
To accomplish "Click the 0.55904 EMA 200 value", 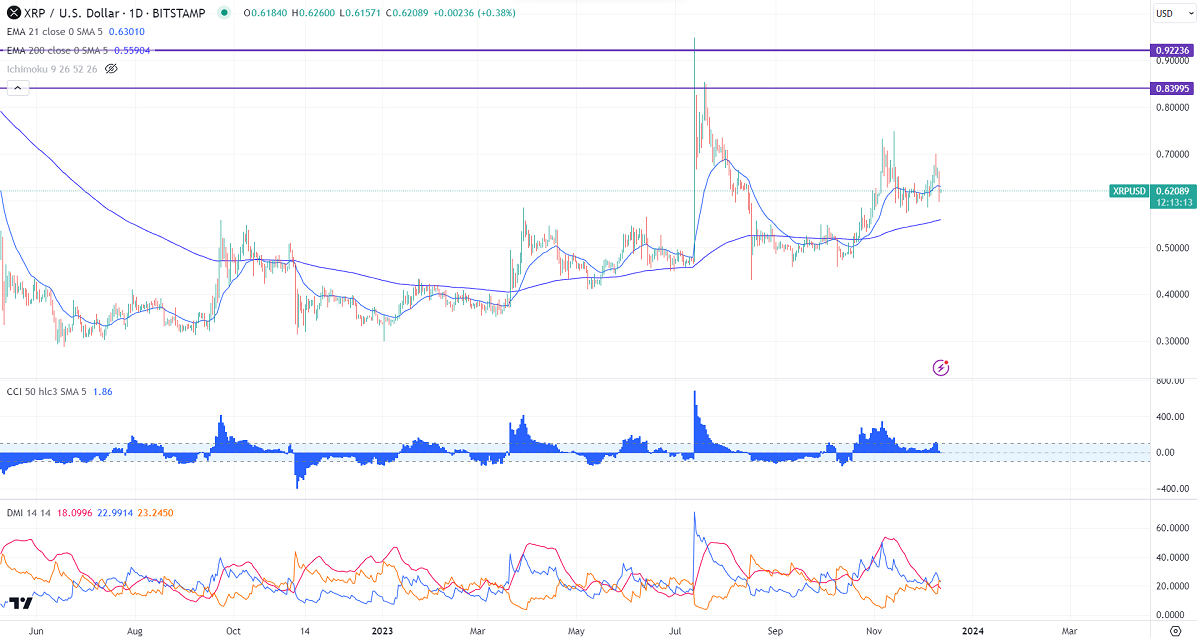I will pyautogui.click(x=132, y=50).
